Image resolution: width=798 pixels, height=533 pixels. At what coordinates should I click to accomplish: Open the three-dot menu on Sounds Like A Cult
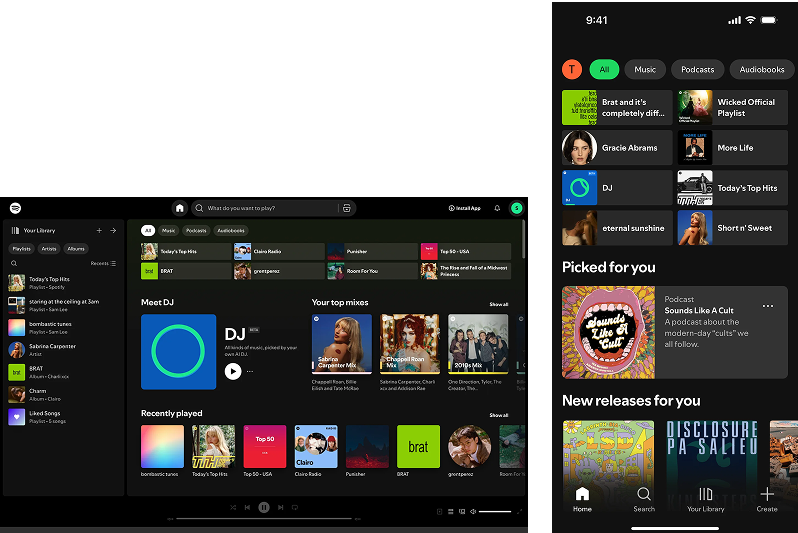click(x=767, y=306)
